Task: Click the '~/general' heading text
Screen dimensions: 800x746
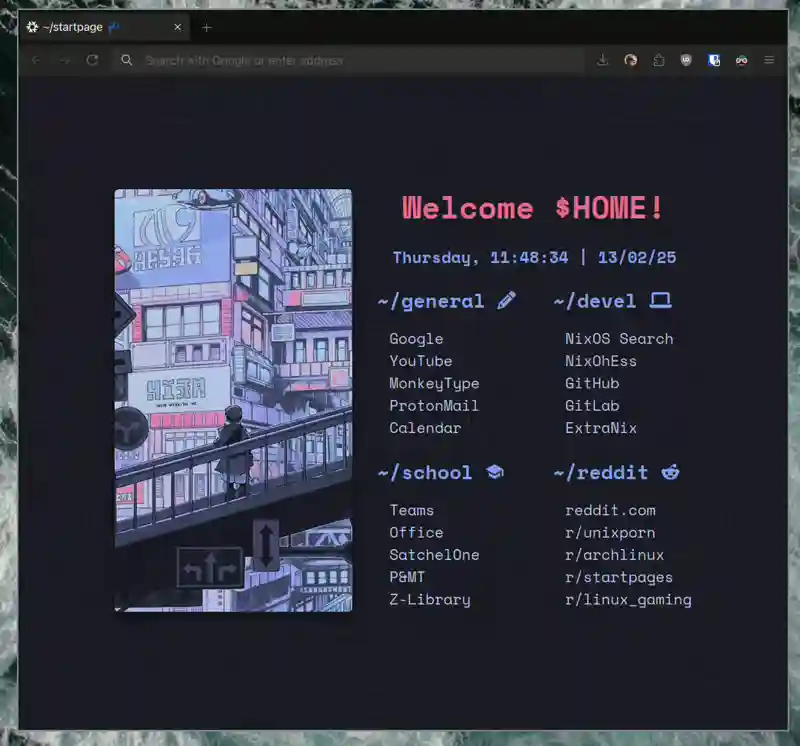Action: pos(431,301)
